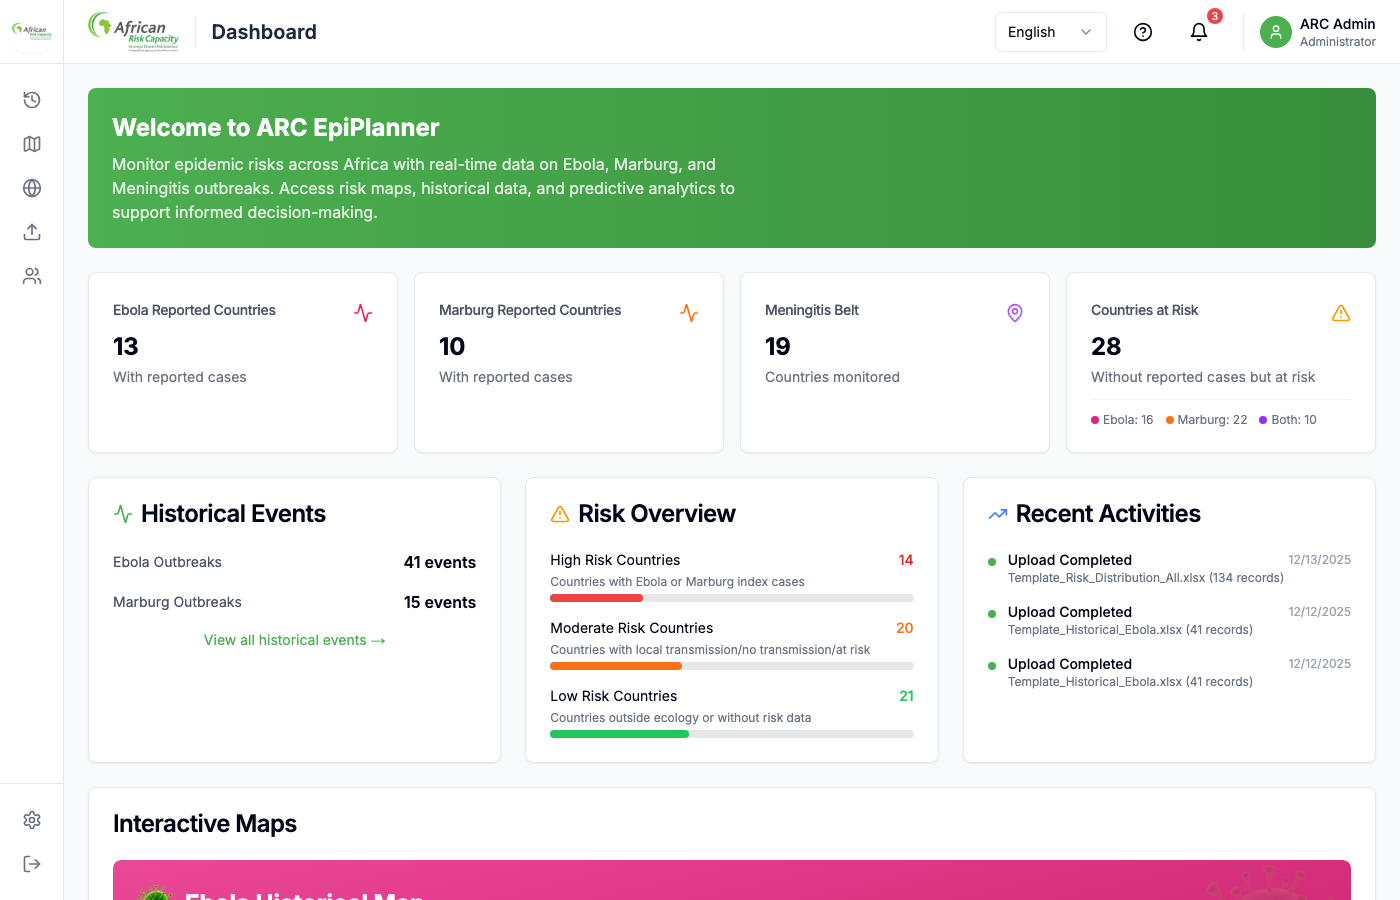Click the Moderate Risk count 20
The width and height of the screenshot is (1400, 900).
[905, 628]
